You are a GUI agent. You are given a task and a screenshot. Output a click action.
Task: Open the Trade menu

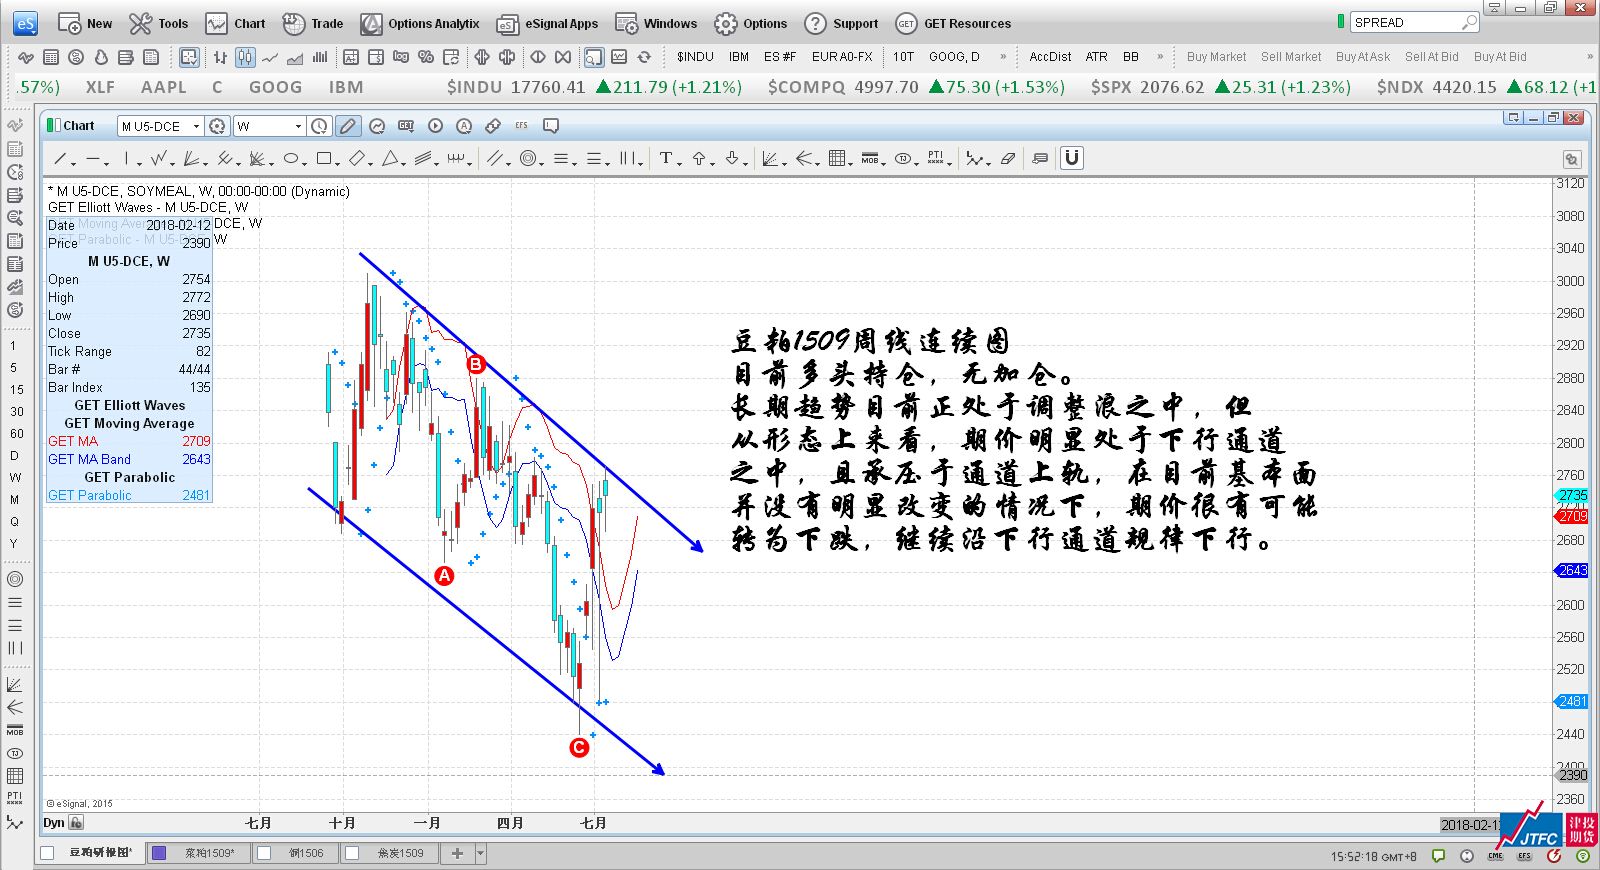point(313,23)
